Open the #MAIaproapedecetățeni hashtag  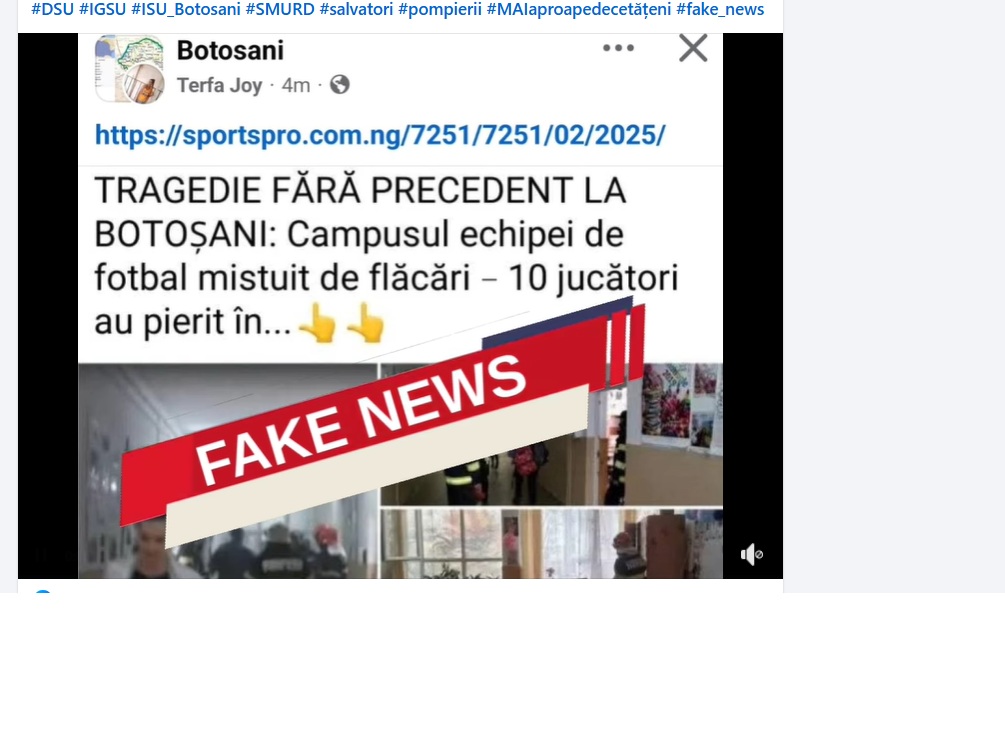[579, 10]
